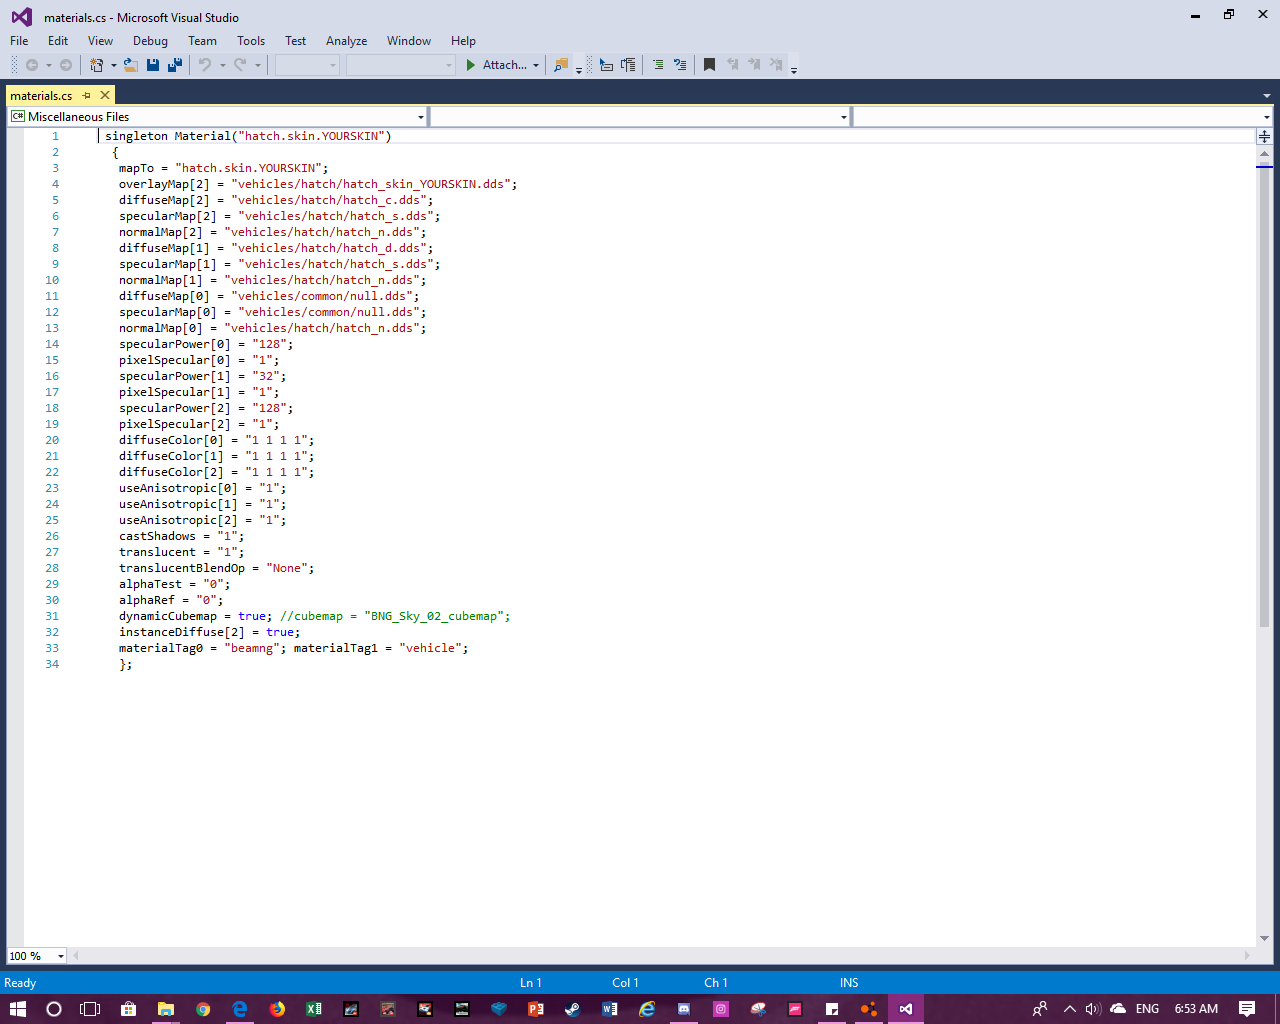Open the document tab list dropdown
Viewport: 1280px width, 1024px height.
[1267, 96]
